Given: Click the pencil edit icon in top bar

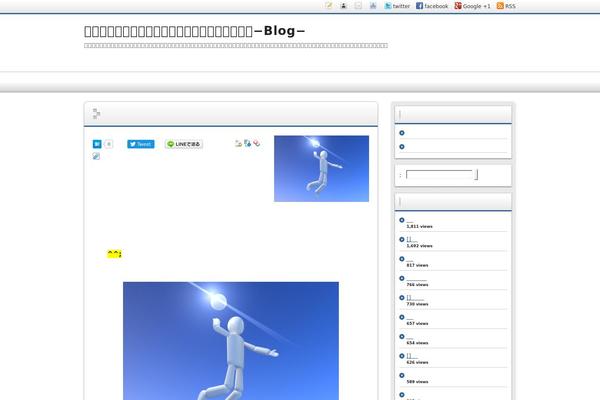Looking at the screenshot, I should coord(328,5).
